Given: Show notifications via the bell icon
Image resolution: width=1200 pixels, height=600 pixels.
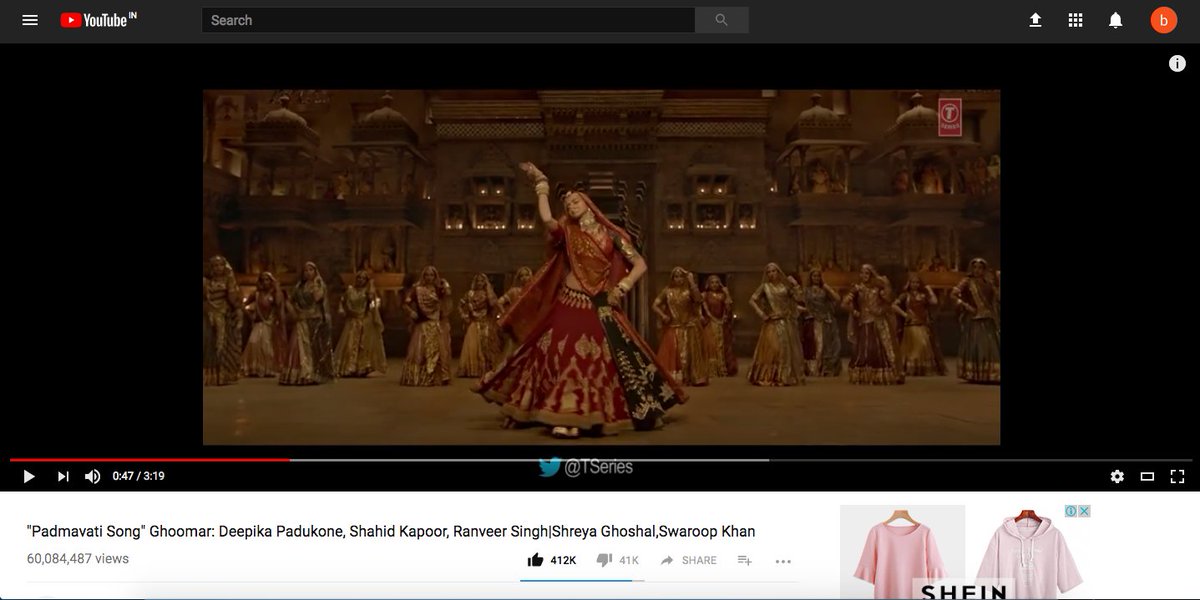Looking at the screenshot, I should pyautogui.click(x=1116, y=20).
